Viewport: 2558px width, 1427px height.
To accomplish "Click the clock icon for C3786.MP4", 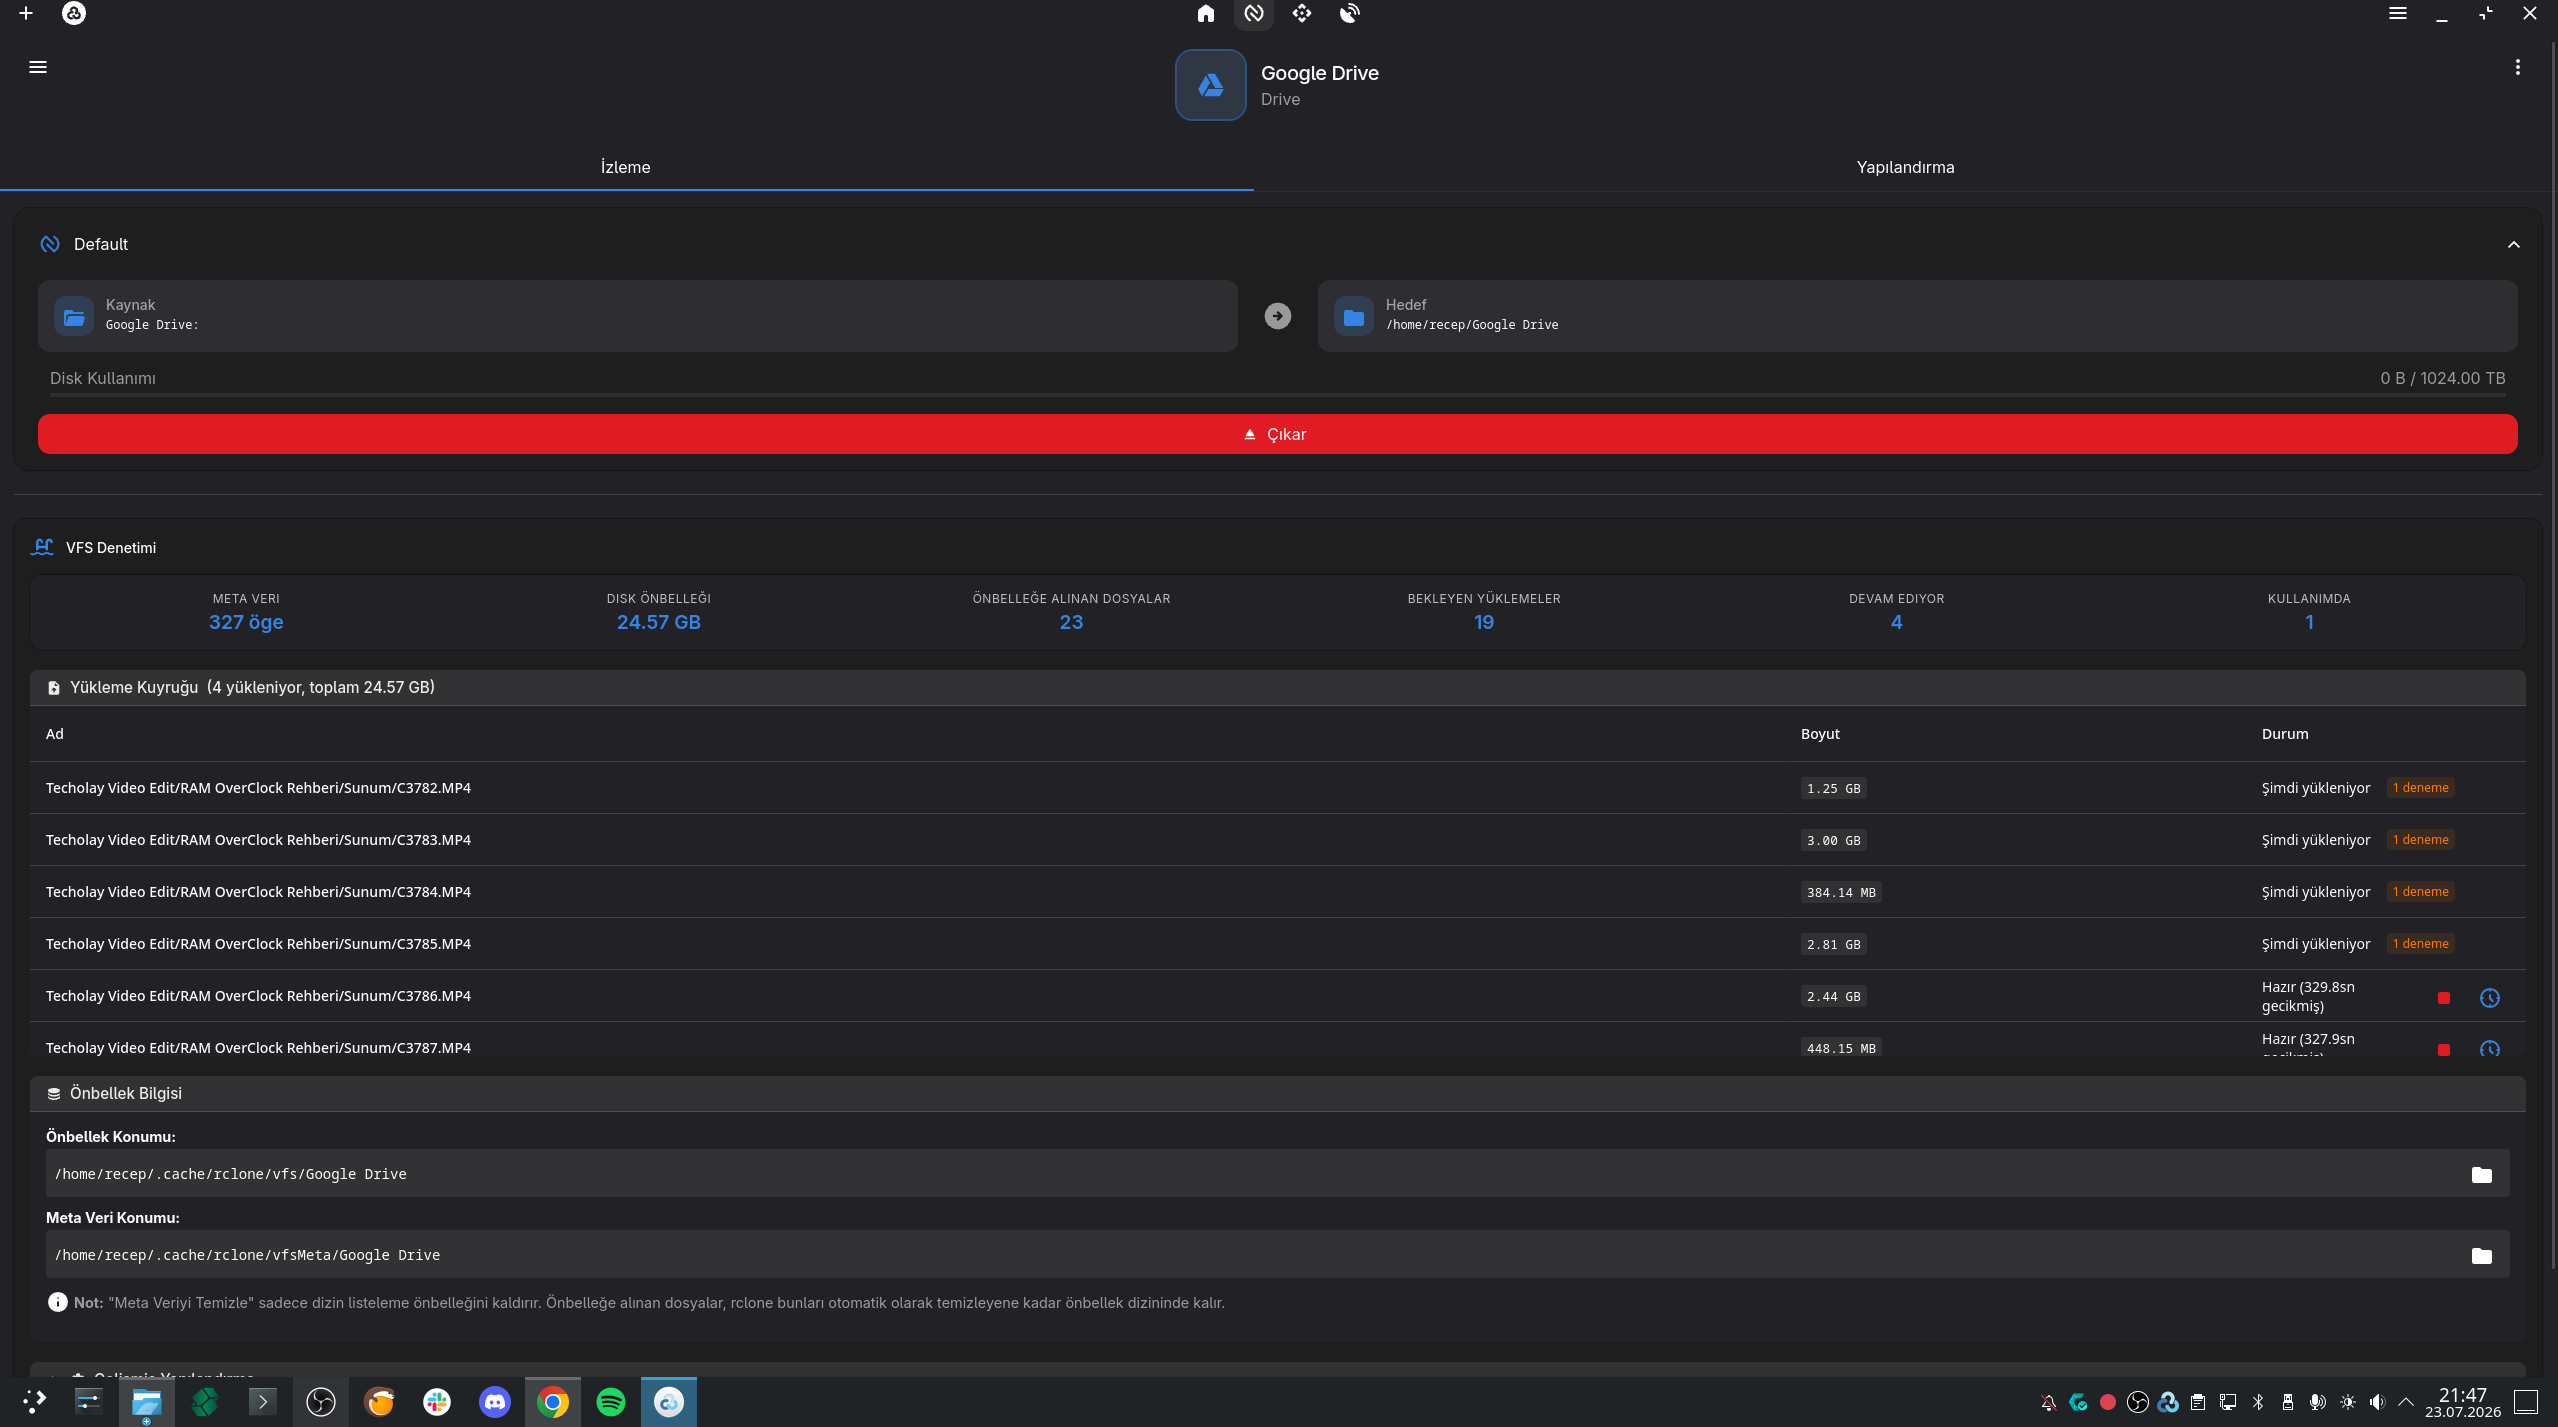I will pos(2490,998).
